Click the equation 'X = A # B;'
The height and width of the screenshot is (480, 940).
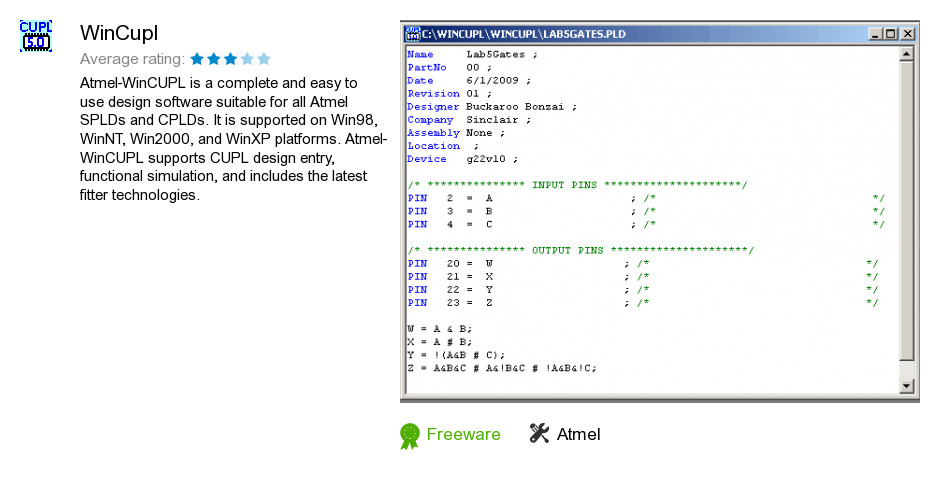point(440,342)
